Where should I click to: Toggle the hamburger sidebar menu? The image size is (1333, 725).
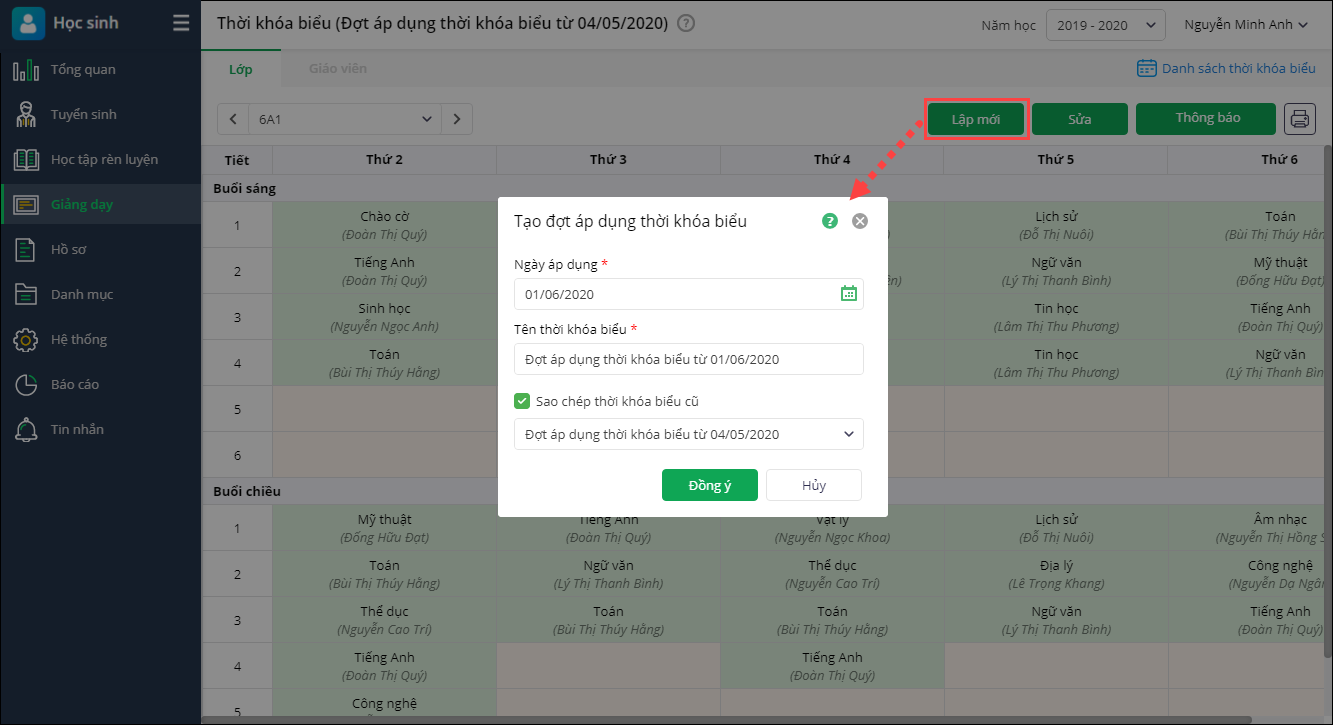[x=181, y=23]
